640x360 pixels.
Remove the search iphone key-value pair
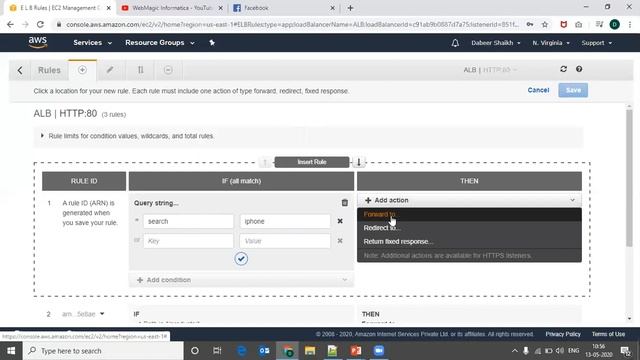340,221
